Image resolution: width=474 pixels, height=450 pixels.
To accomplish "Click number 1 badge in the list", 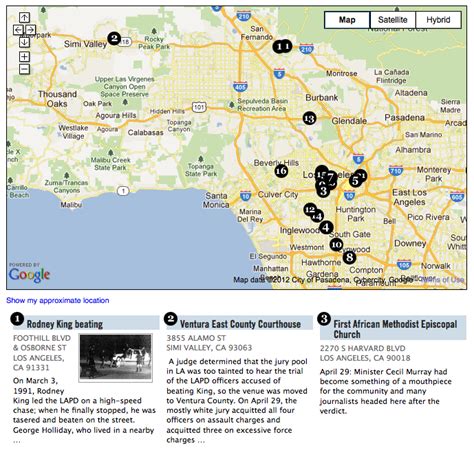I will coord(17,319).
